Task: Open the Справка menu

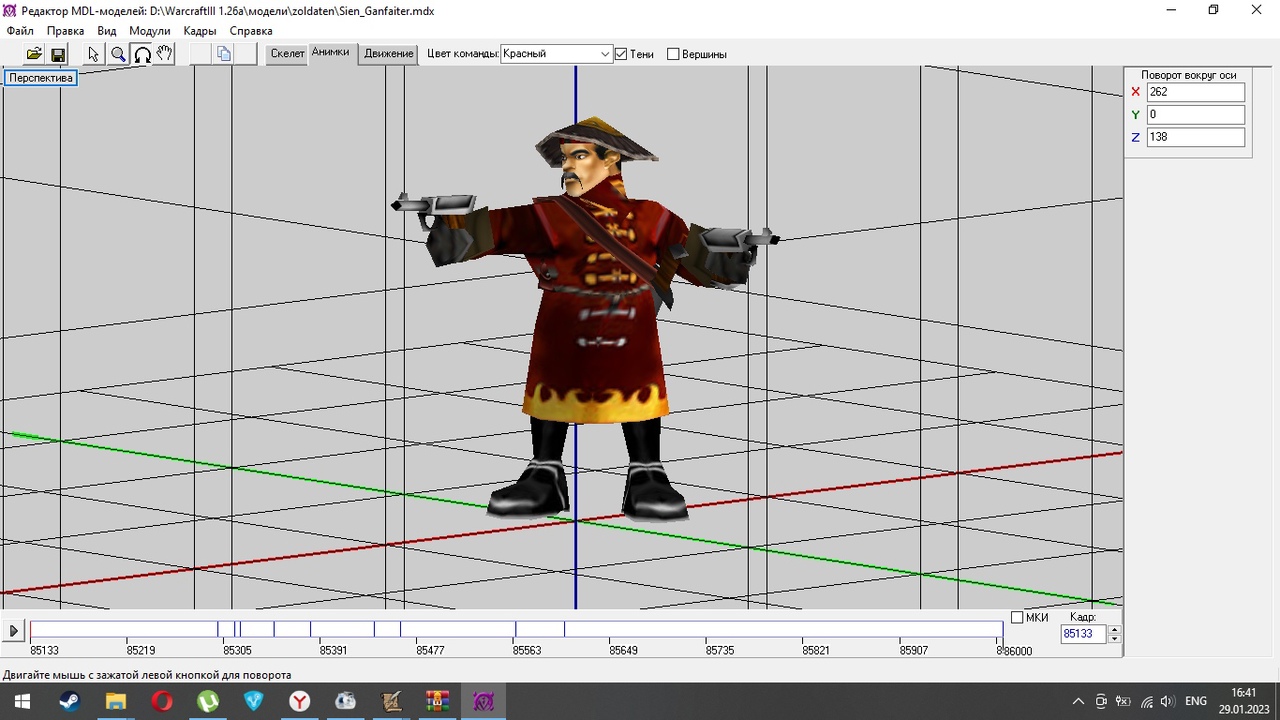Action: click(251, 31)
